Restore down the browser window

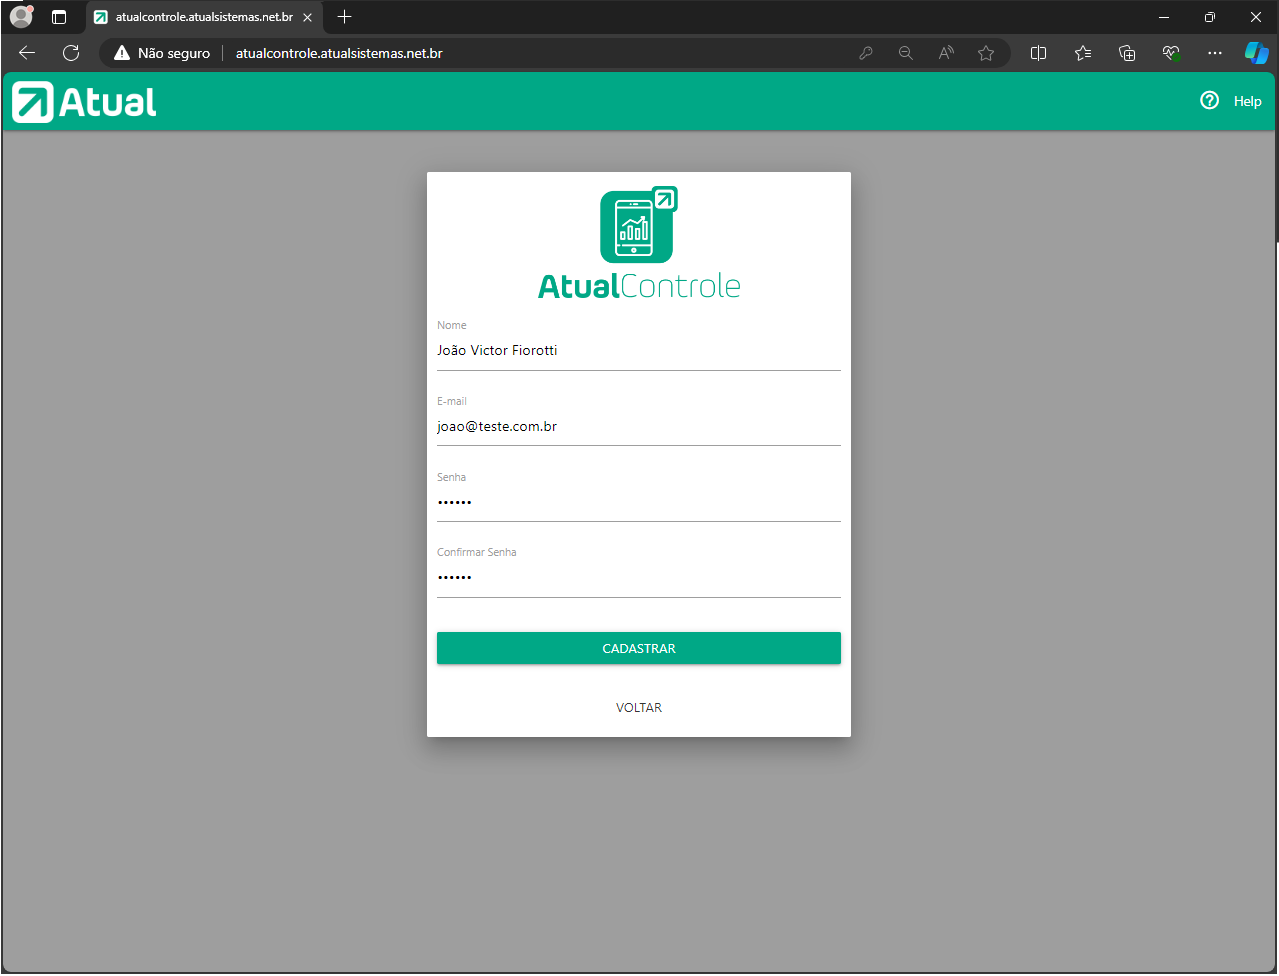pos(1210,17)
